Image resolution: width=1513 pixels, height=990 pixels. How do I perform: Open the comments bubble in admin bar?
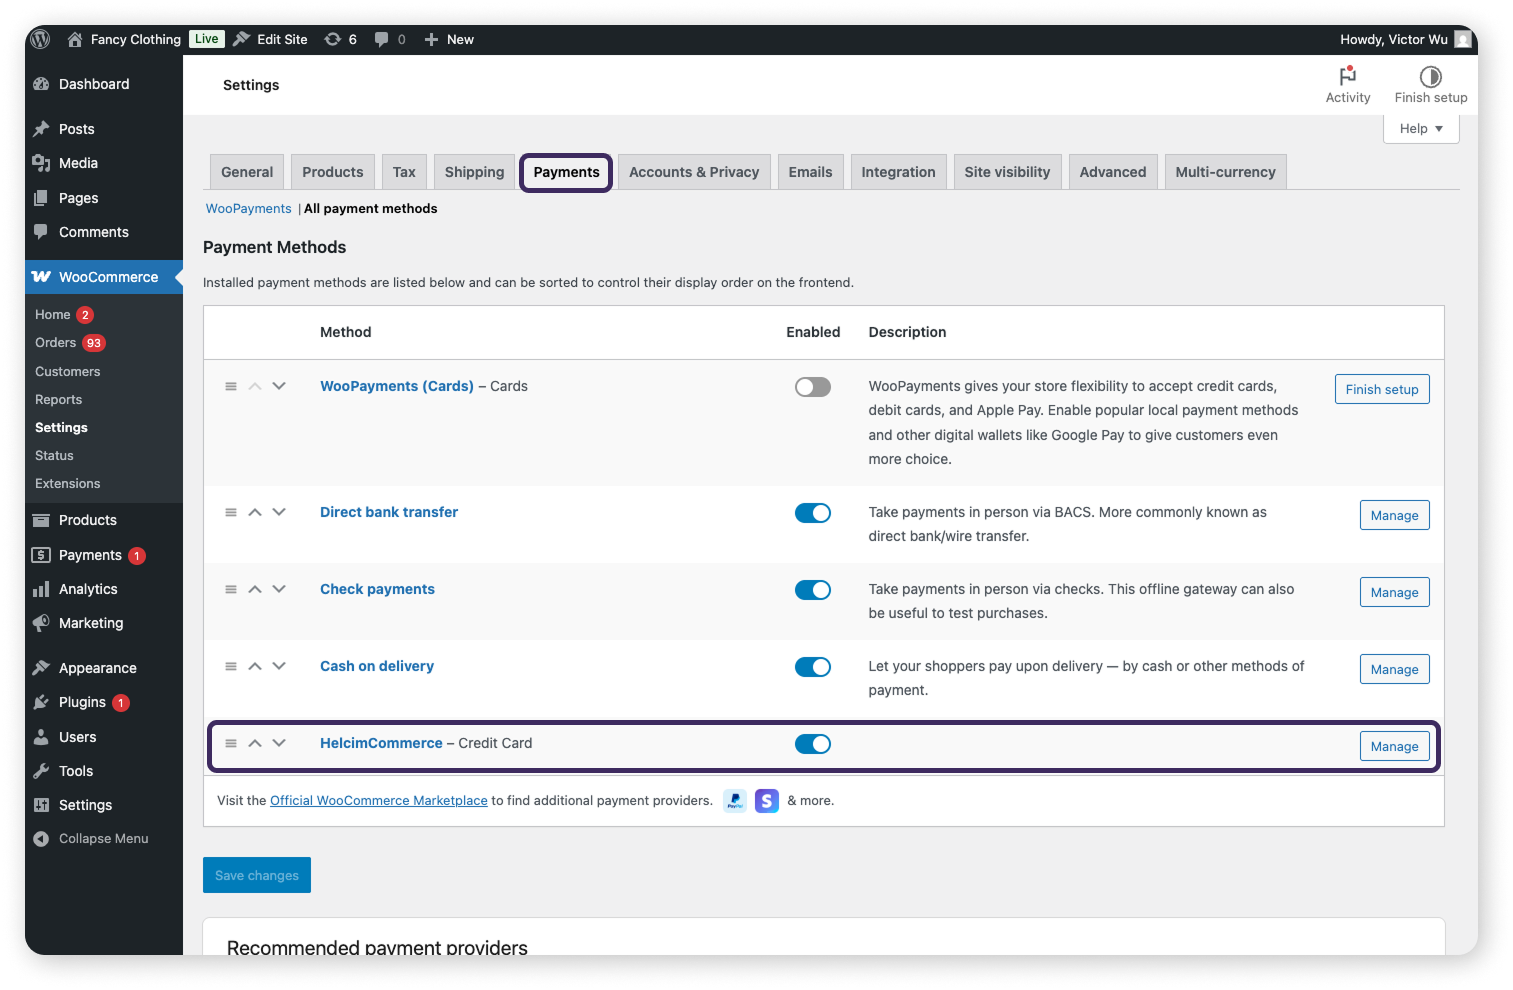(x=381, y=39)
